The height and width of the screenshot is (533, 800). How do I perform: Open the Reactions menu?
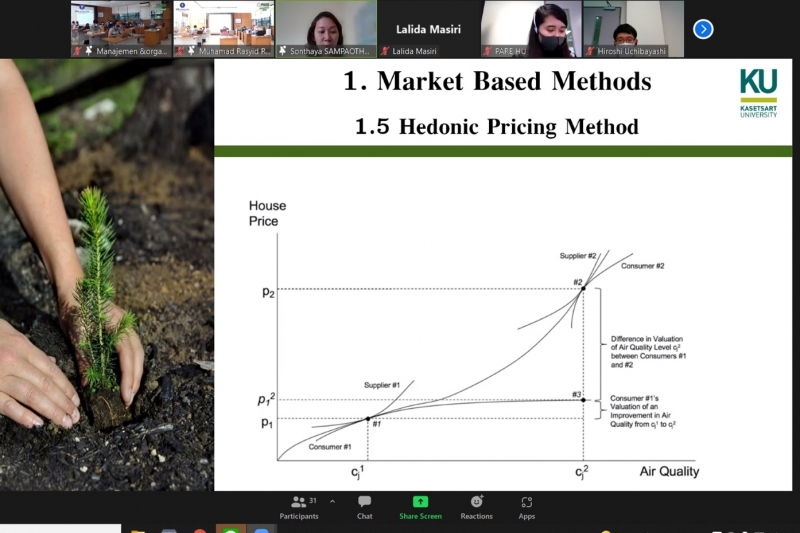(476, 506)
